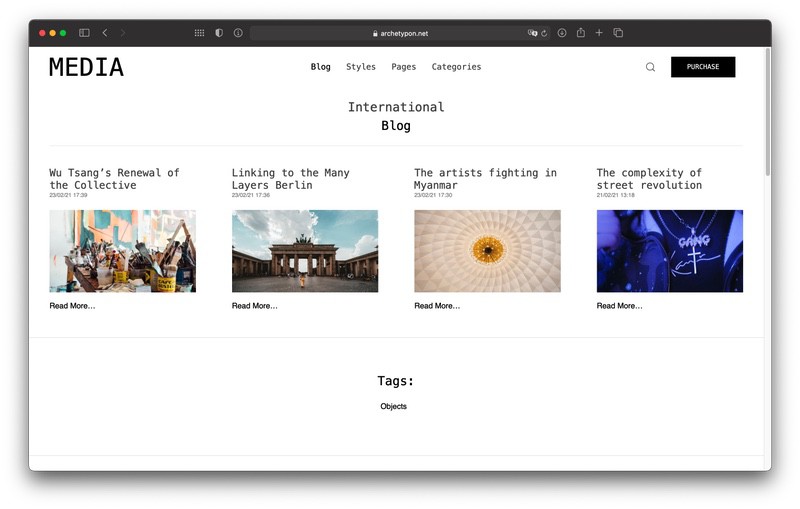The image size is (800, 509).
Task: Click the 'International' heading text
Action: (396, 107)
